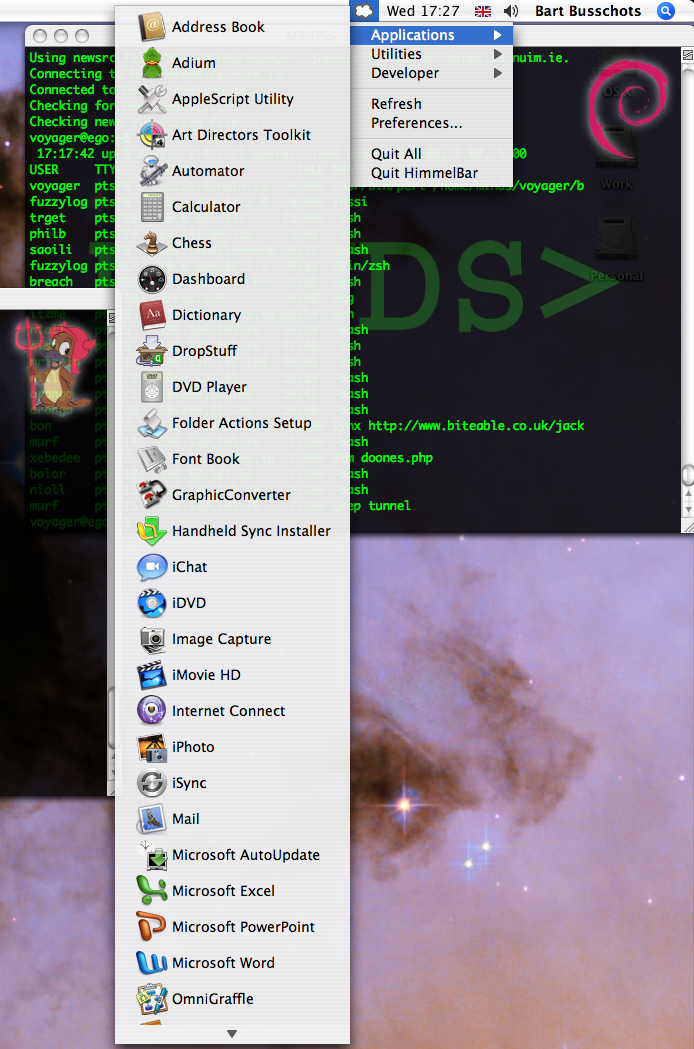Show more applications with bottom arrow
This screenshot has width=694, height=1049.
click(232, 1034)
